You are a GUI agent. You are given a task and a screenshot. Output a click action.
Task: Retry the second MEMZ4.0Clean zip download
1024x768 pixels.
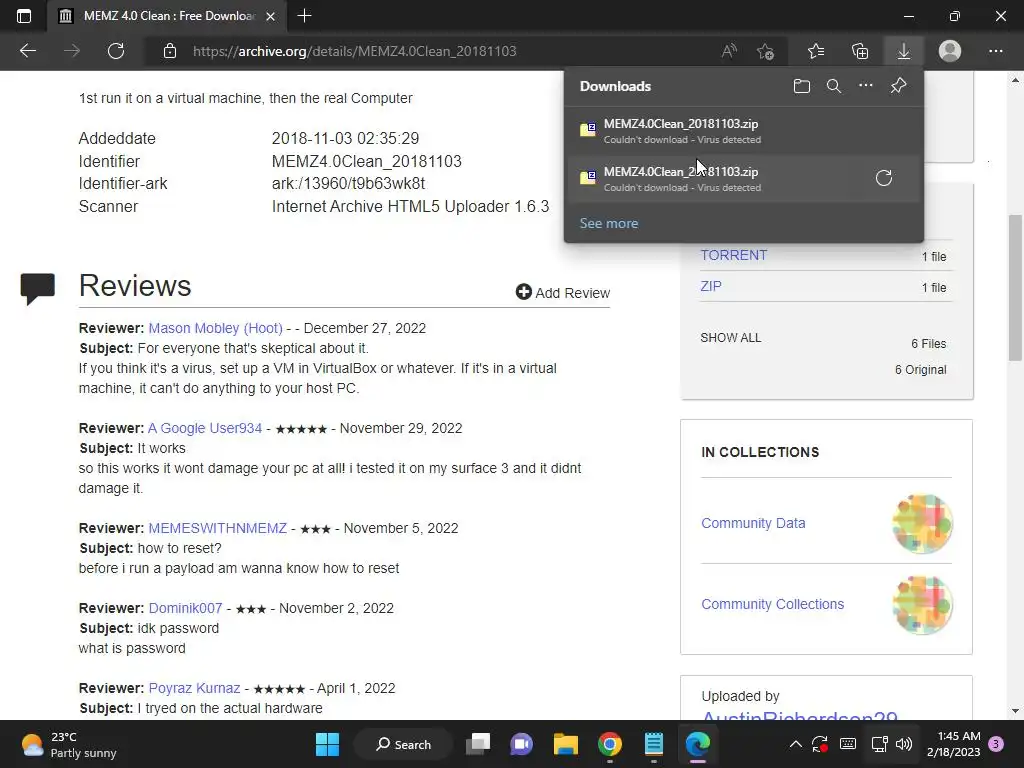point(884,178)
